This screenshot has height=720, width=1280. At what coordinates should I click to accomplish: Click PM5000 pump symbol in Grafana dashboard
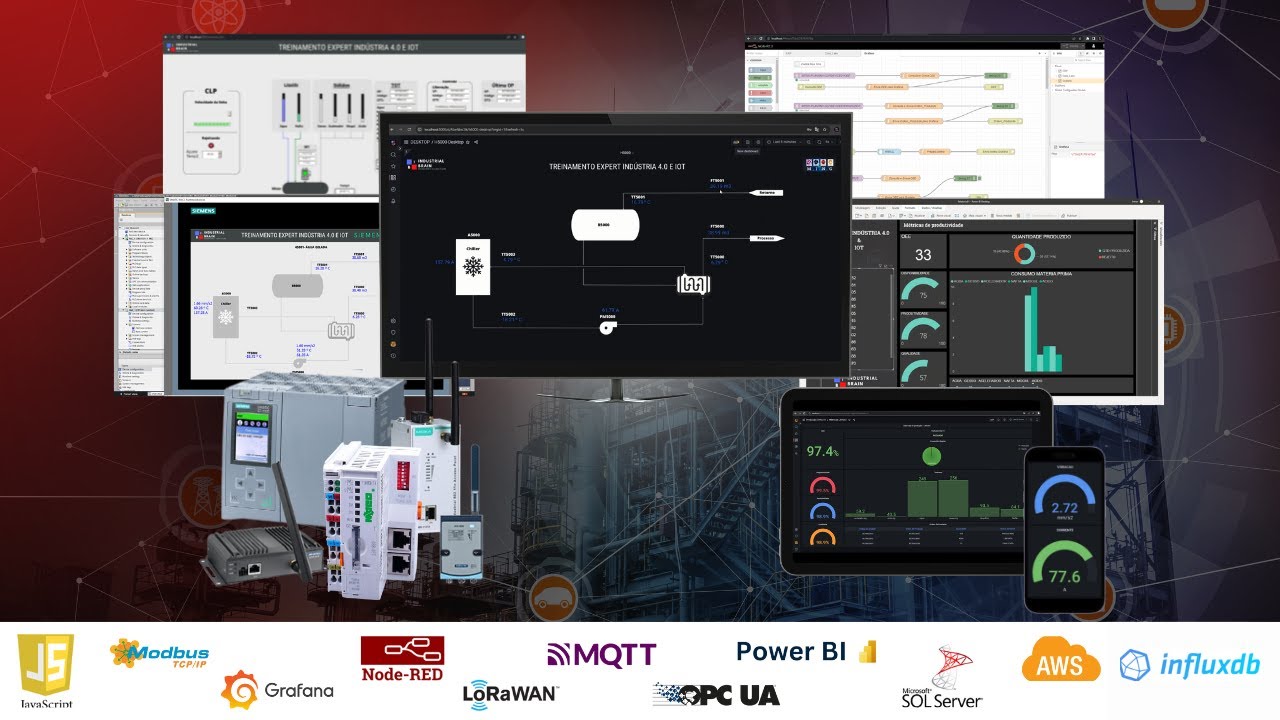608,327
